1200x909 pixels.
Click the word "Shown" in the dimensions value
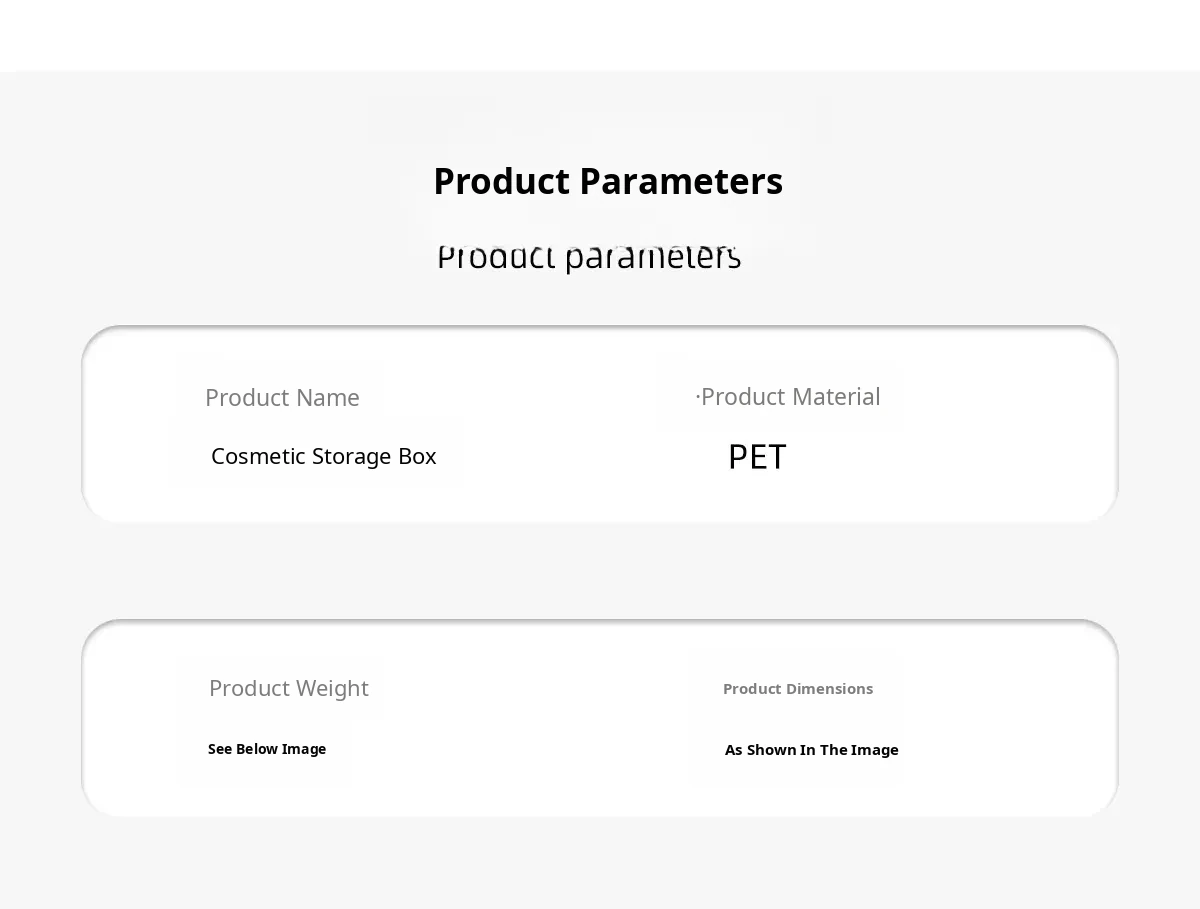point(771,750)
